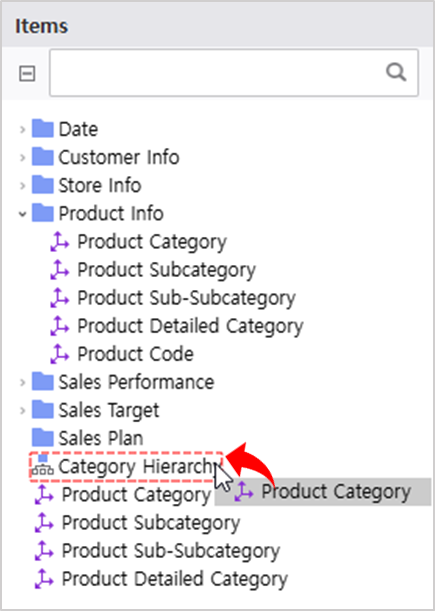Select Product Subcategory under Category Hierarchy

point(151,523)
